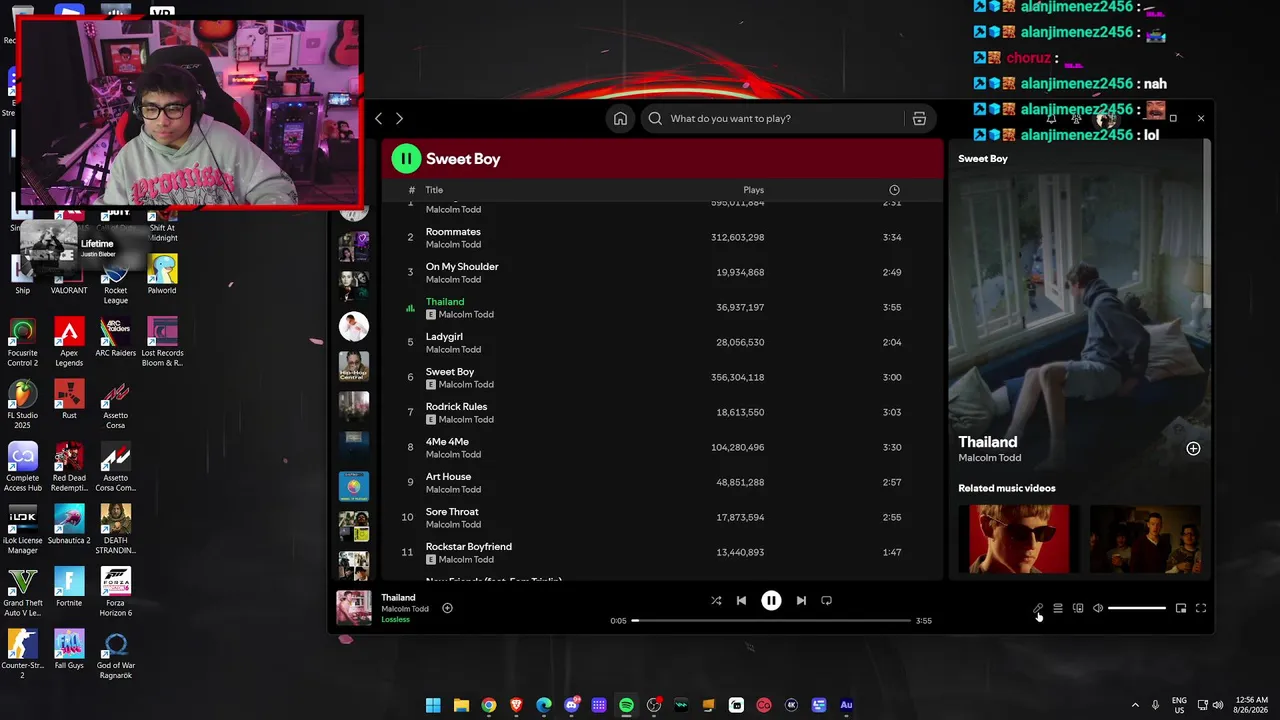
Task: Open the Hip-Hop Central playlist in the library sidebar
Action: (x=354, y=367)
